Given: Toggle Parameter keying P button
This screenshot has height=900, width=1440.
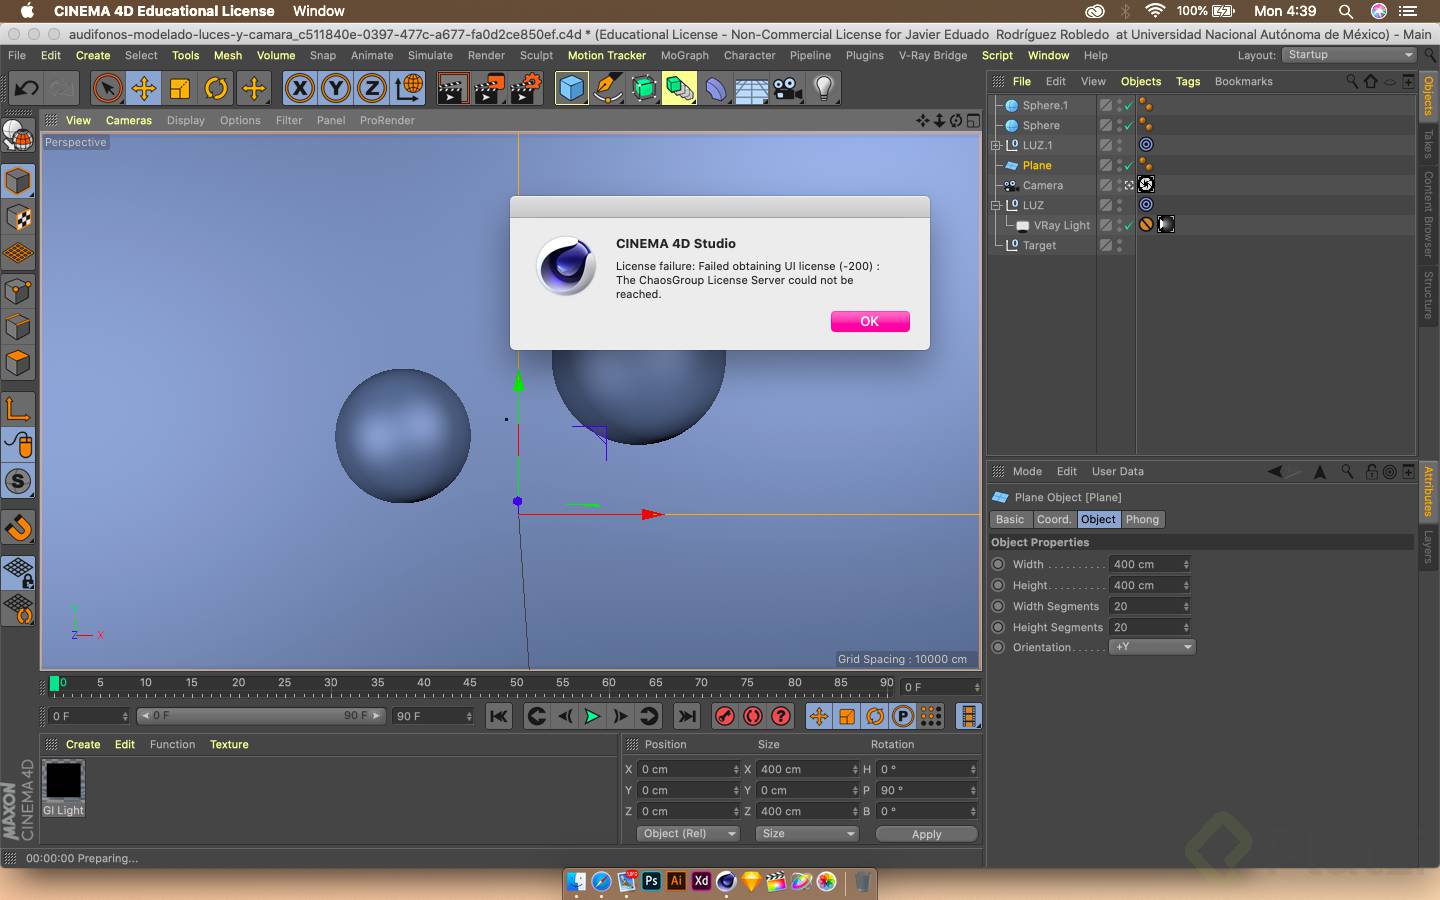Looking at the screenshot, I should (903, 716).
